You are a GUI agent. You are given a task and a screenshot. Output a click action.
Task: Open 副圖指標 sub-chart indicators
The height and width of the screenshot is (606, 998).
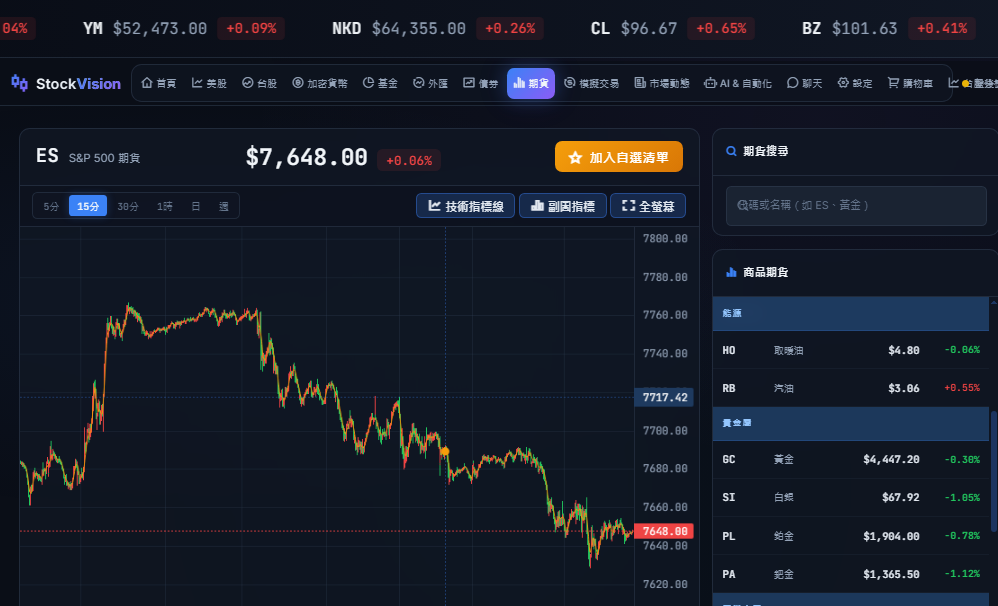563,206
